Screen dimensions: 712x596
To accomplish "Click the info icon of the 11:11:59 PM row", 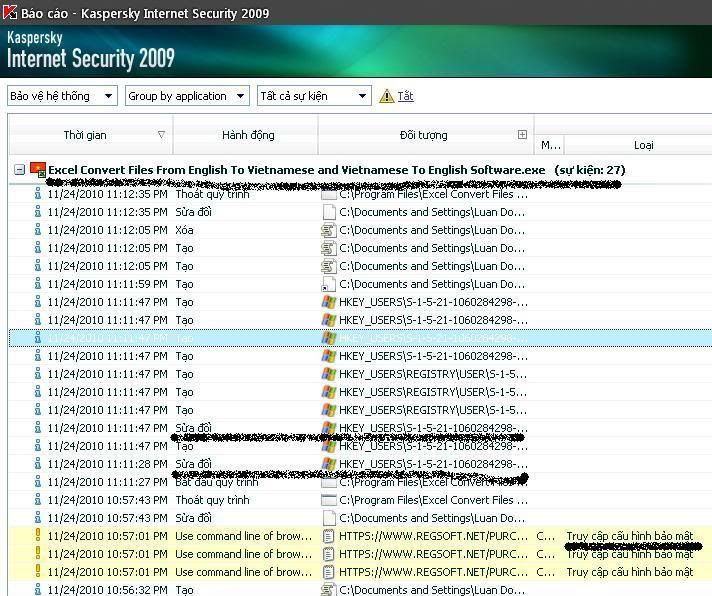I will pyautogui.click(x=38, y=284).
